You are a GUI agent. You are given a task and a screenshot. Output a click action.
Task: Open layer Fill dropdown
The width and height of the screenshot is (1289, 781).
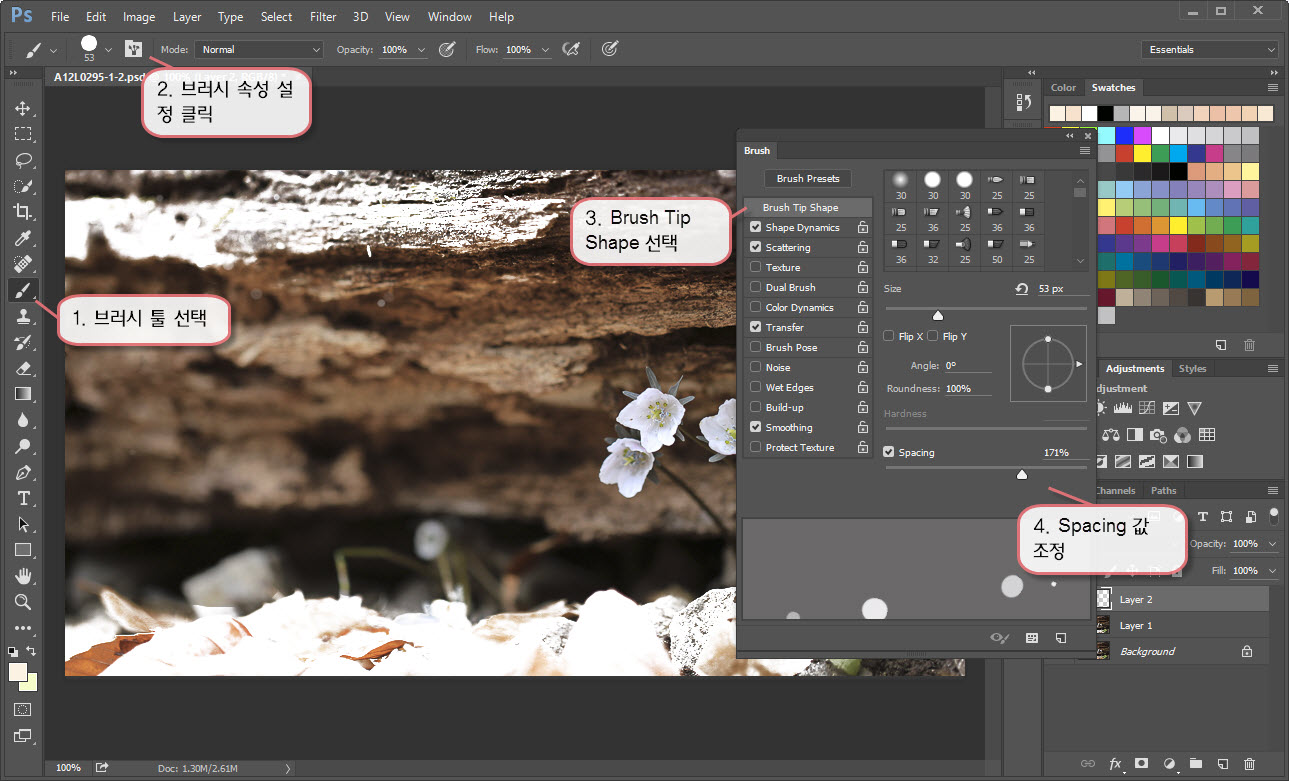(1272, 570)
